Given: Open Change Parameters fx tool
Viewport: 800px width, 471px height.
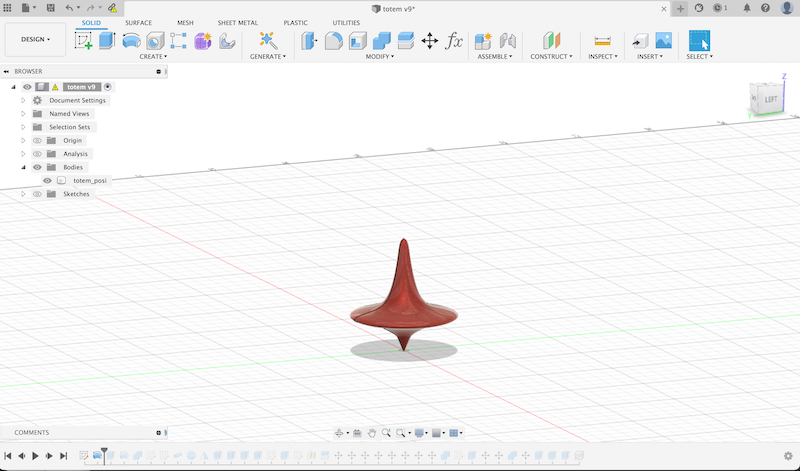Looking at the screenshot, I should click(x=454, y=40).
